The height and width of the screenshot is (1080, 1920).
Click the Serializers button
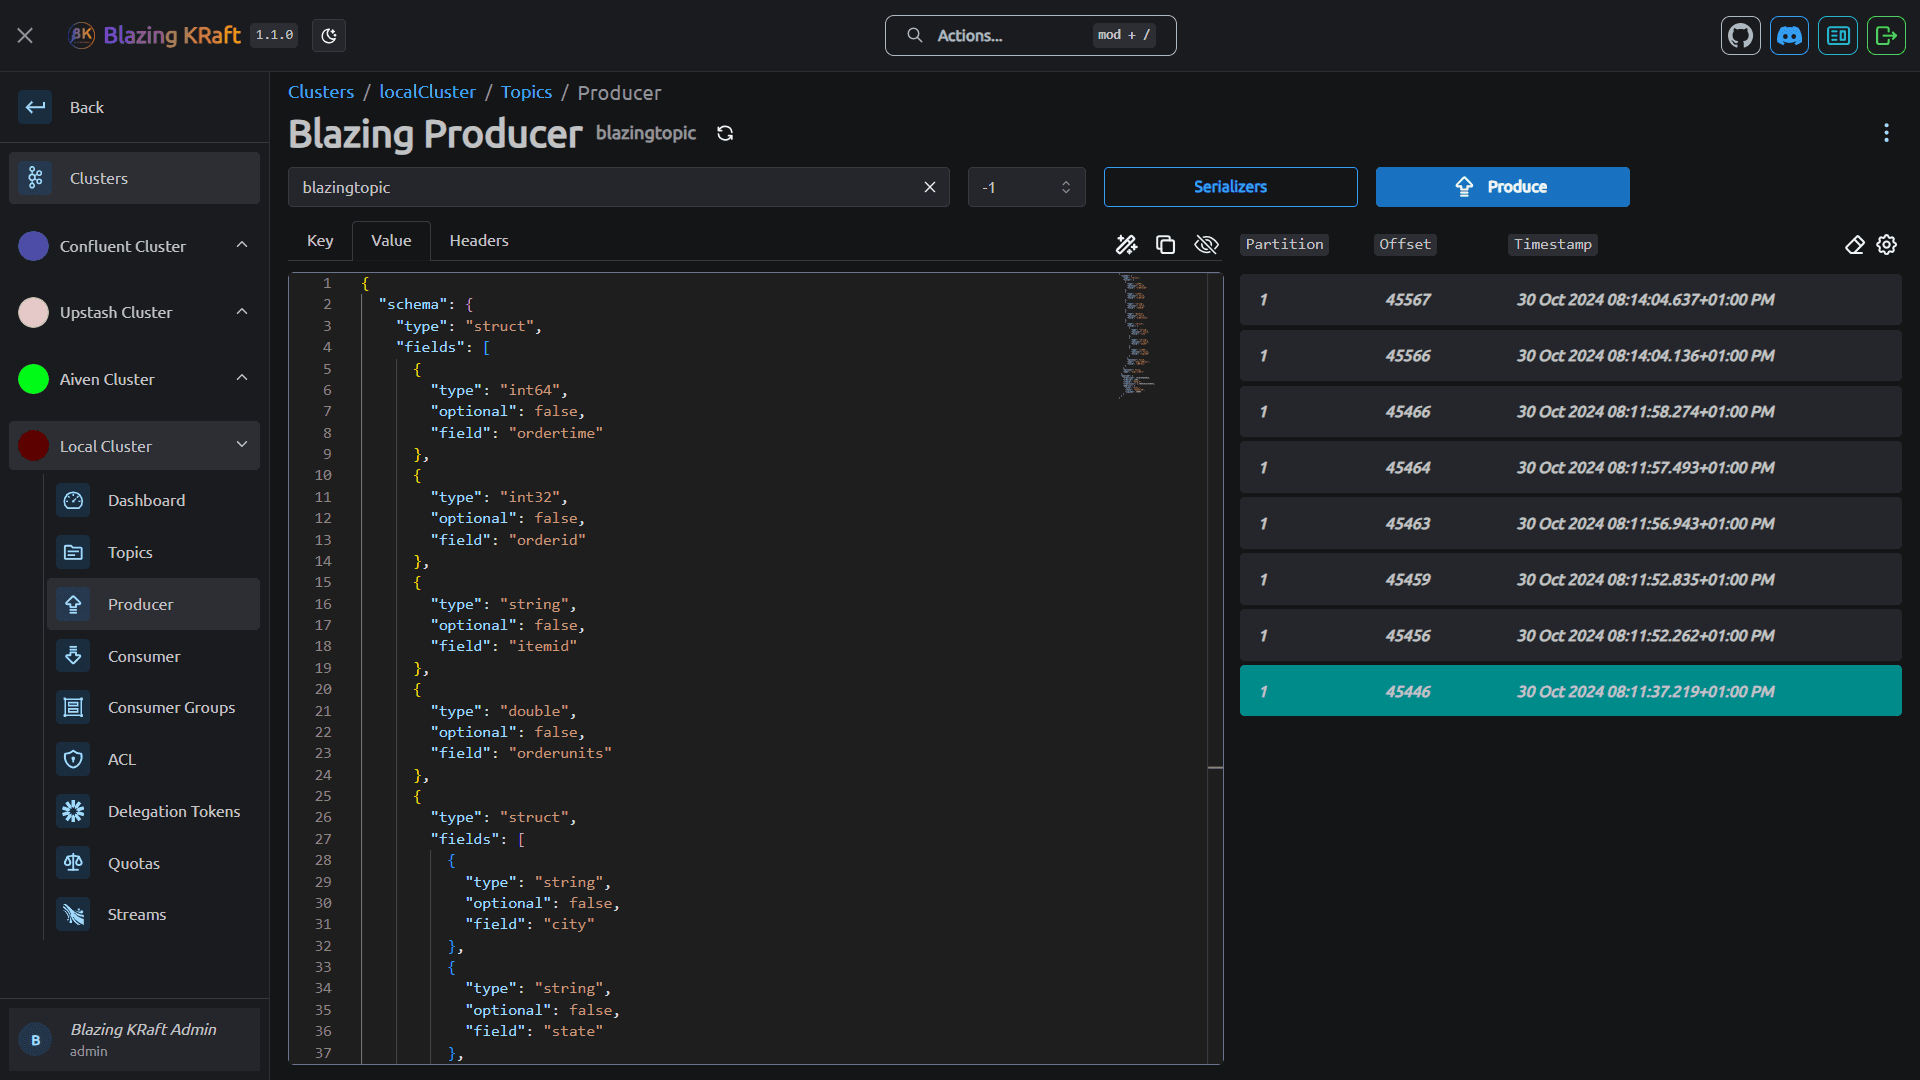1230,187
